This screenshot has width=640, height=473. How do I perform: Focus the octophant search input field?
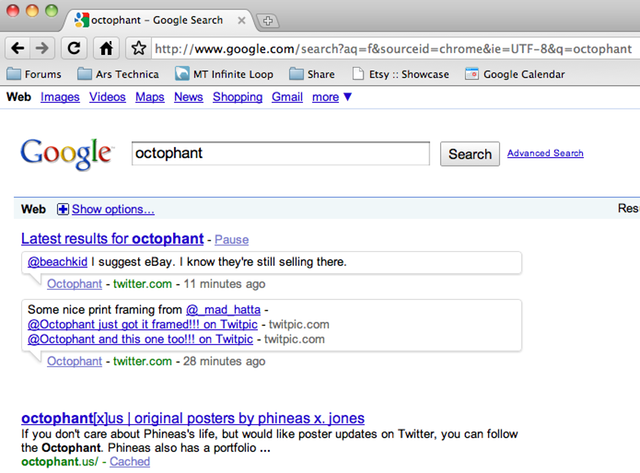tap(281, 153)
